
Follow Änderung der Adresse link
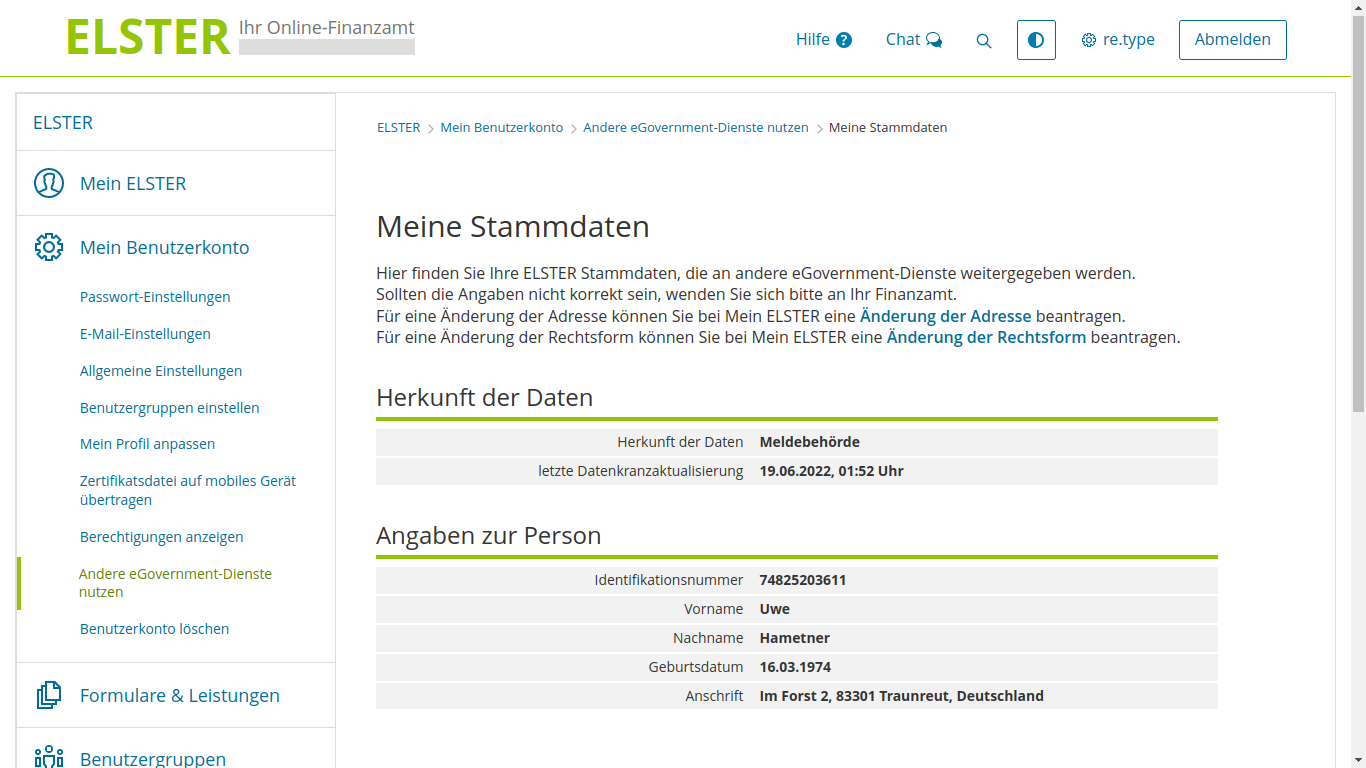(x=945, y=316)
